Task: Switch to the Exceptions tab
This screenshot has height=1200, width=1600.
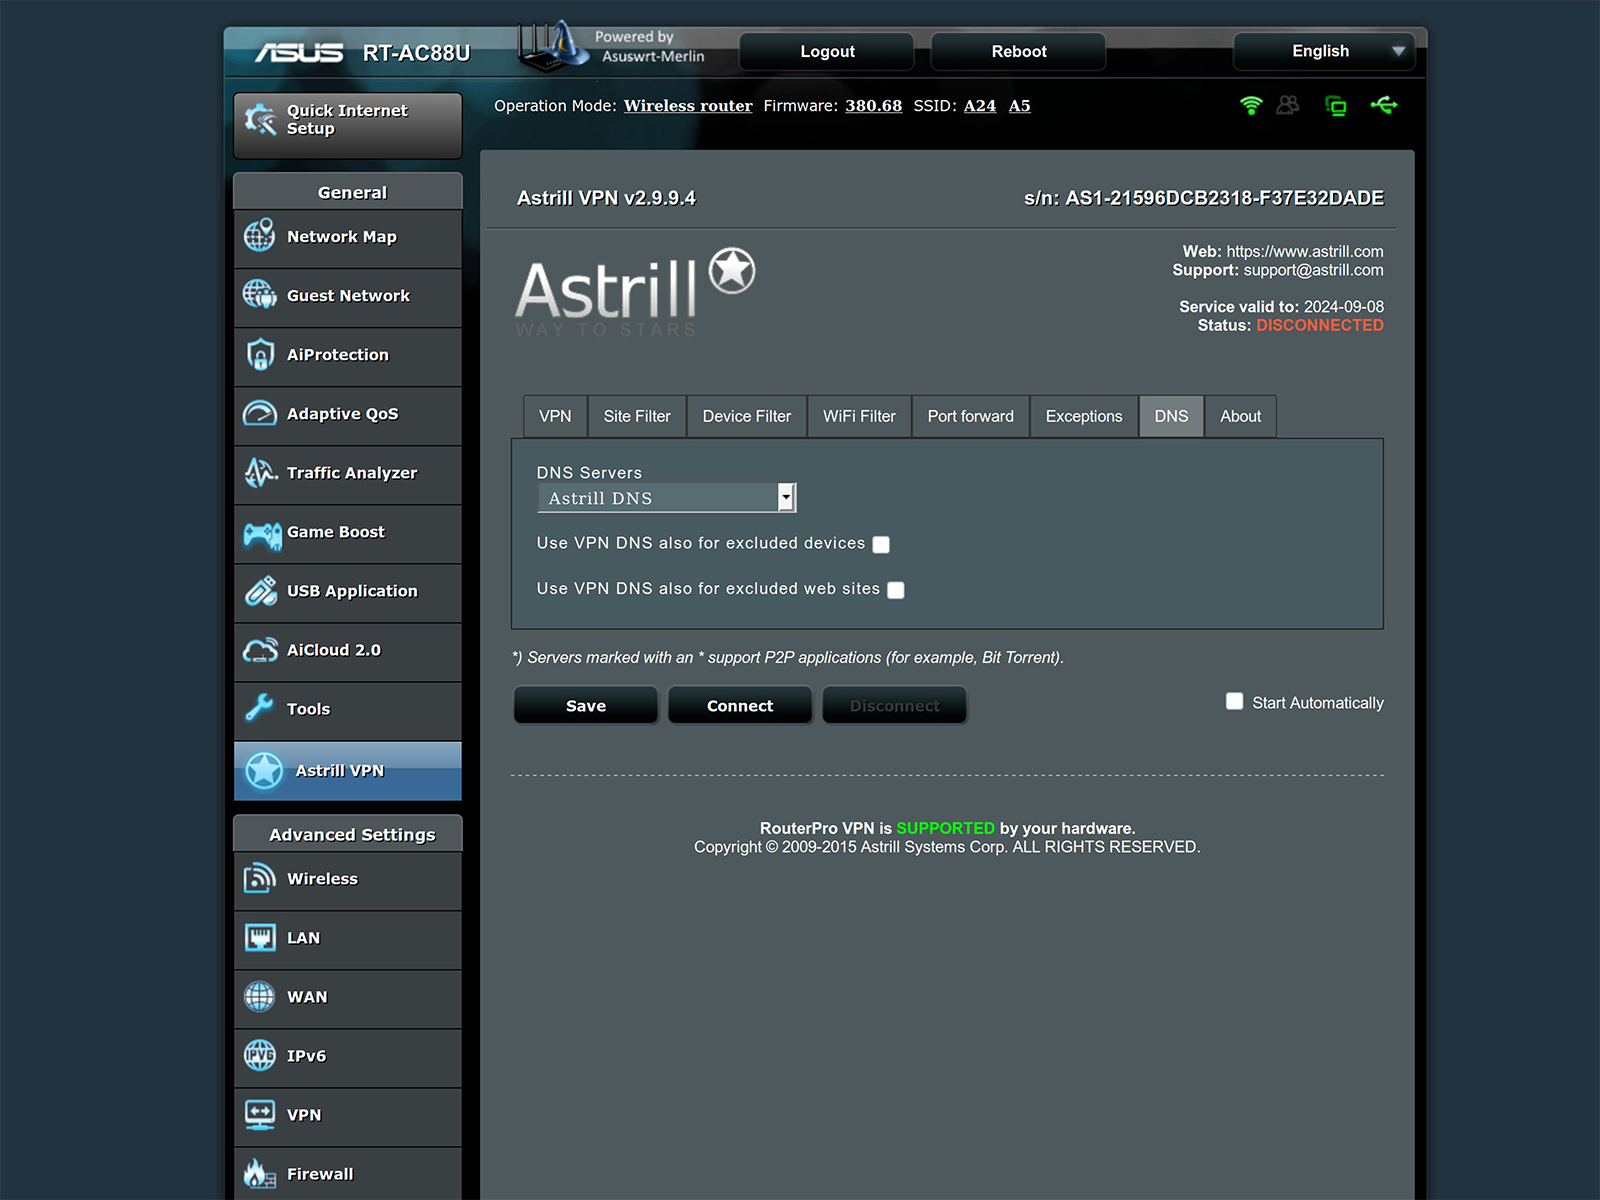Action: tap(1084, 416)
